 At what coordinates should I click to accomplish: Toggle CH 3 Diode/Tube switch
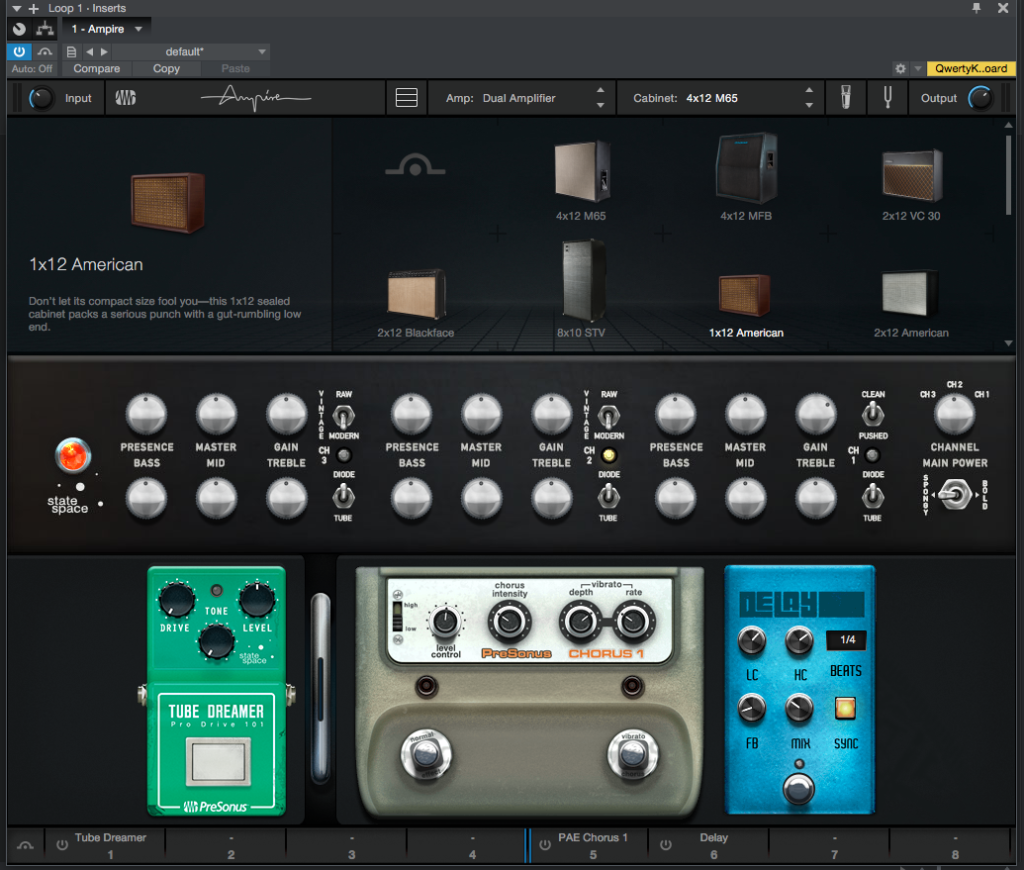[344, 497]
